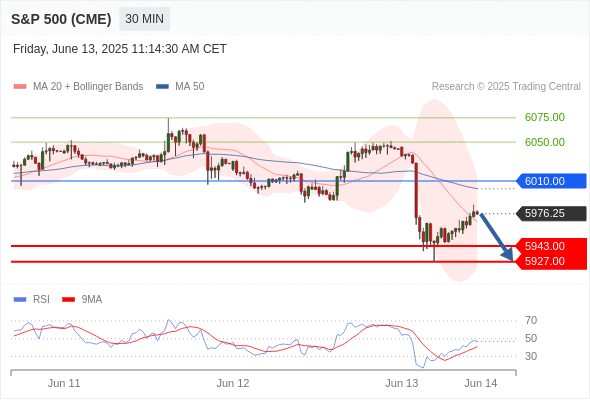Click the blue MA 50 legend swatch
This screenshot has width=590, height=400.
click(162, 87)
